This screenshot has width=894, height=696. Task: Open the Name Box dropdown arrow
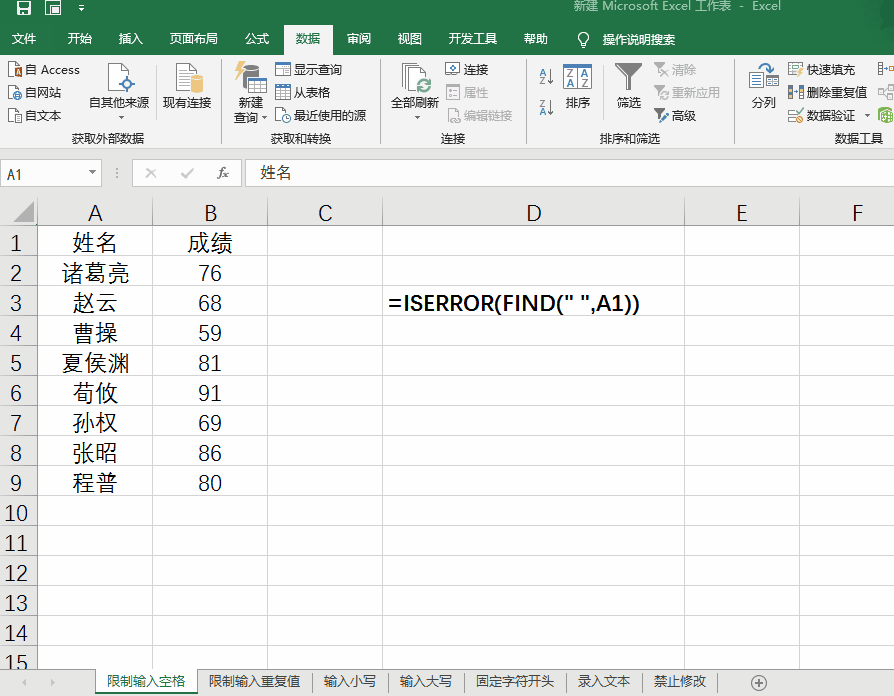[92, 172]
